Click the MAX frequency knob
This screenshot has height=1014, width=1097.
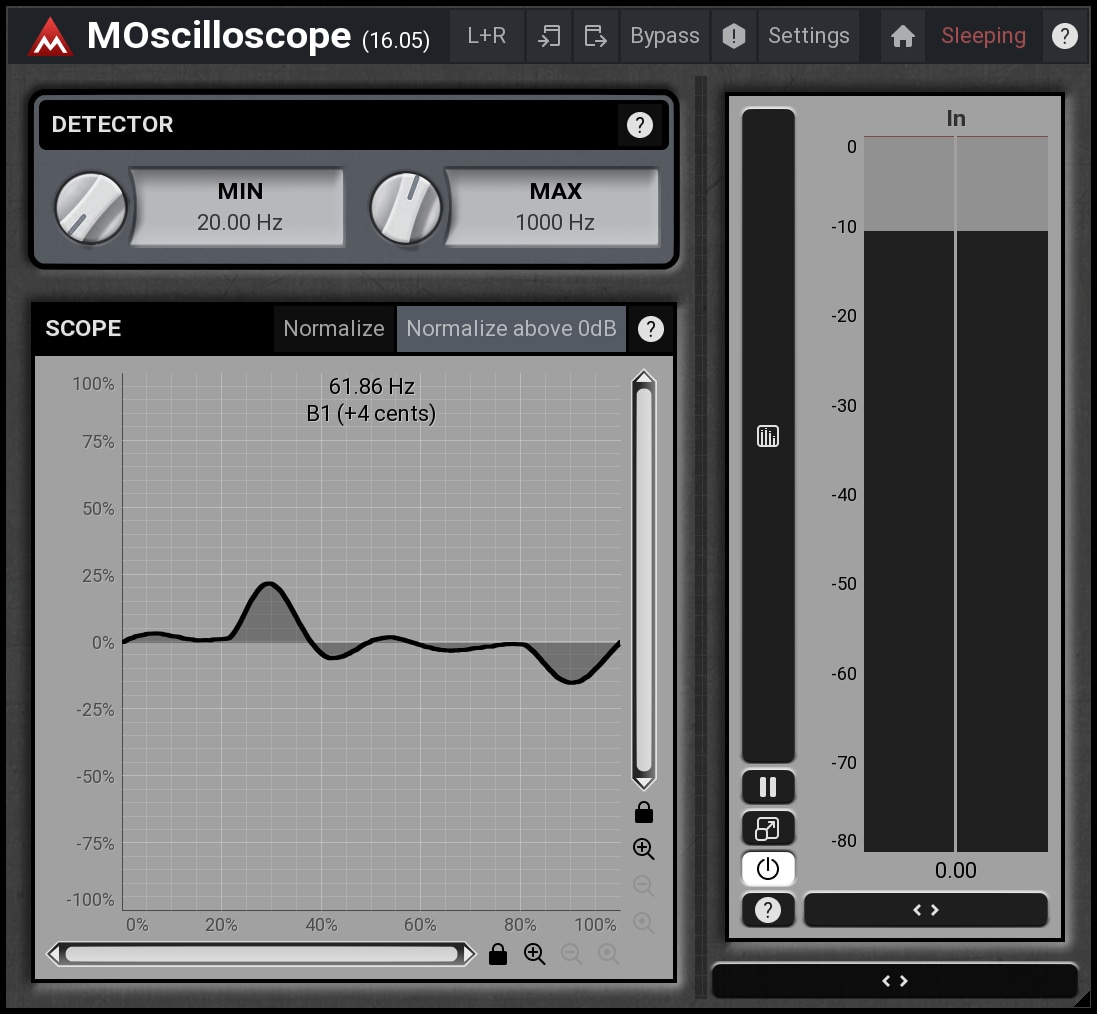405,209
